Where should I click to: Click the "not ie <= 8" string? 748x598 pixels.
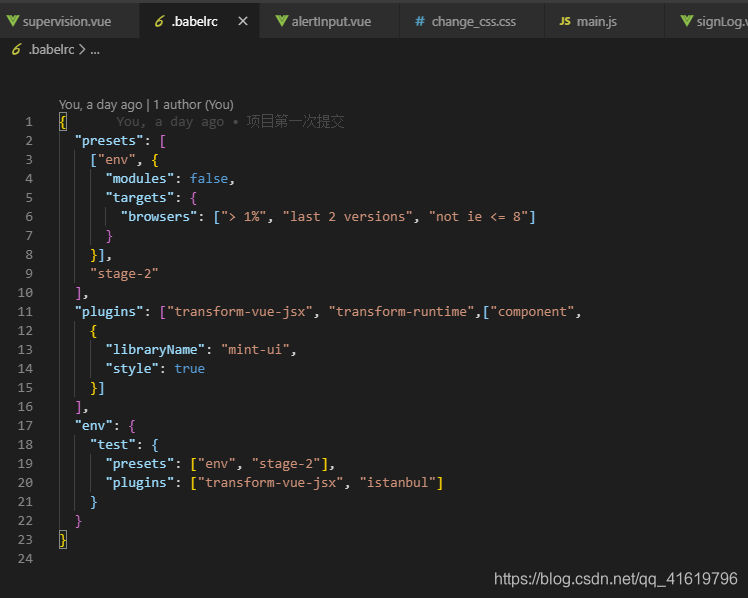[478, 217]
